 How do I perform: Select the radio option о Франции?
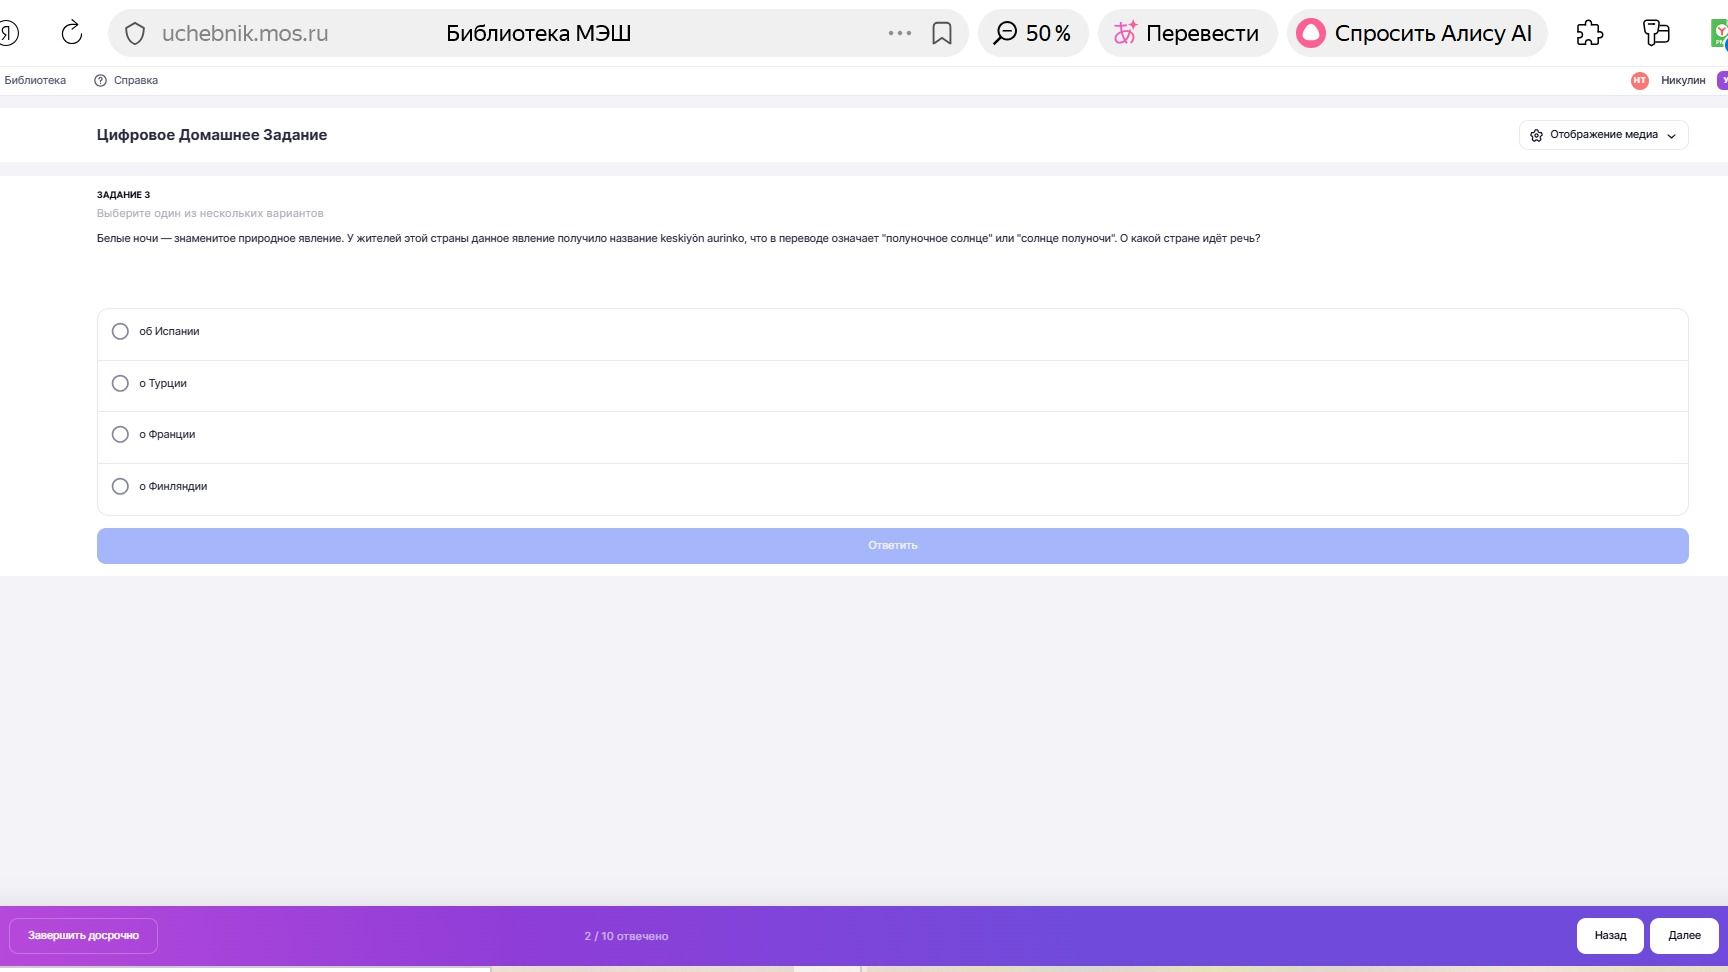[892, 436]
